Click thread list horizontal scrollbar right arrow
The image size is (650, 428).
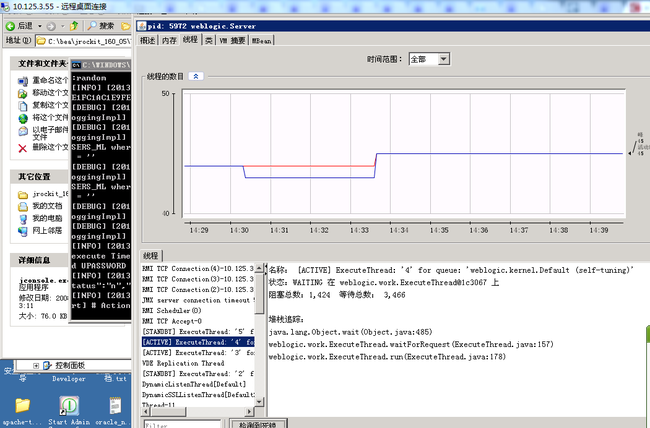249,411
